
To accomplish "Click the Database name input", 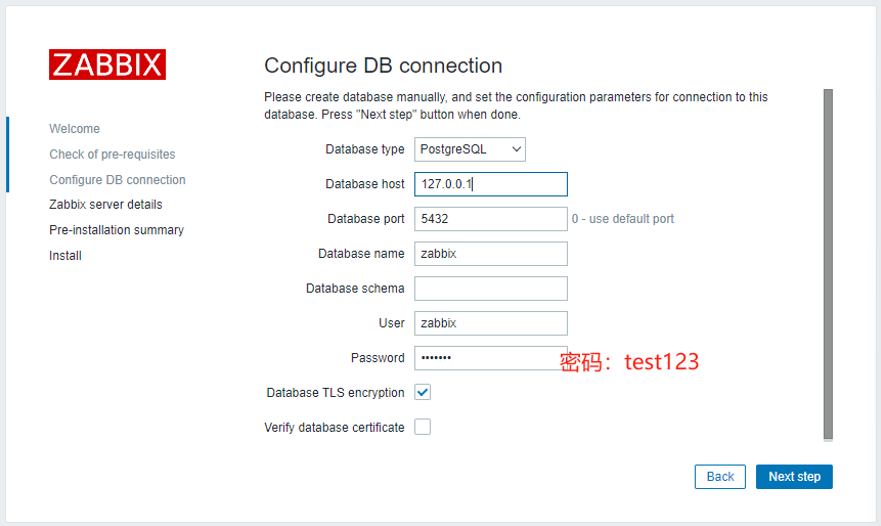I will (490, 254).
